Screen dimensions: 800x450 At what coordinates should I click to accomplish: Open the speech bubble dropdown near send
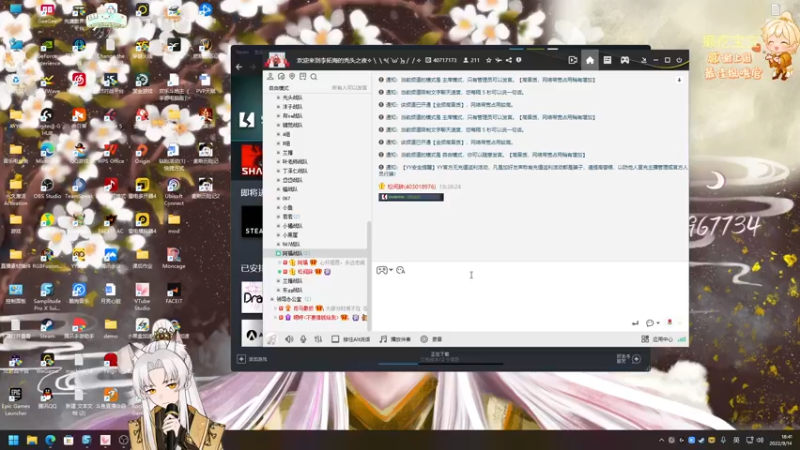coord(653,323)
